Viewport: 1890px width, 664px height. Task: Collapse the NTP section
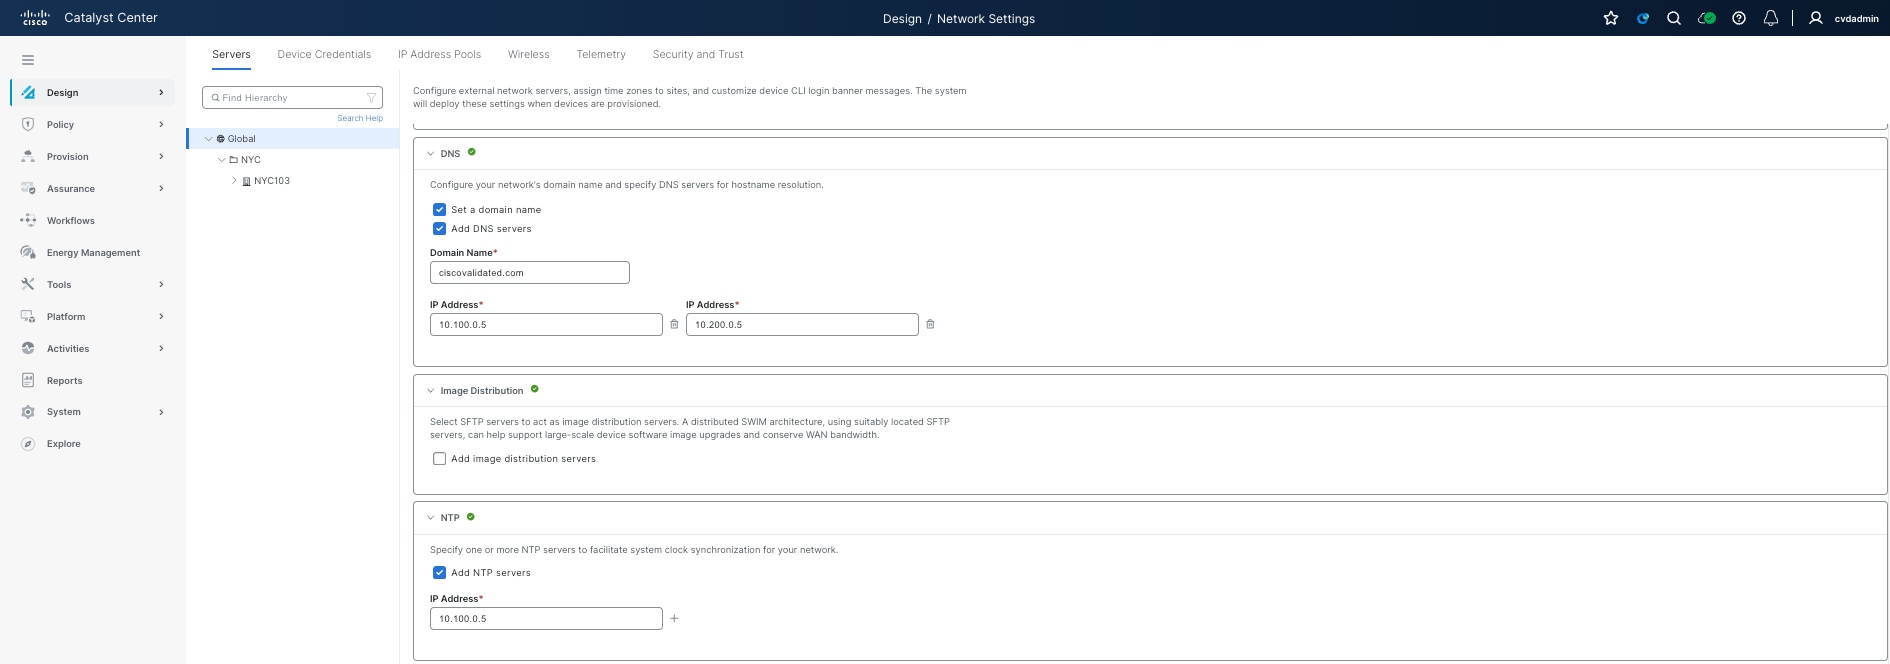click(x=430, y=518)
